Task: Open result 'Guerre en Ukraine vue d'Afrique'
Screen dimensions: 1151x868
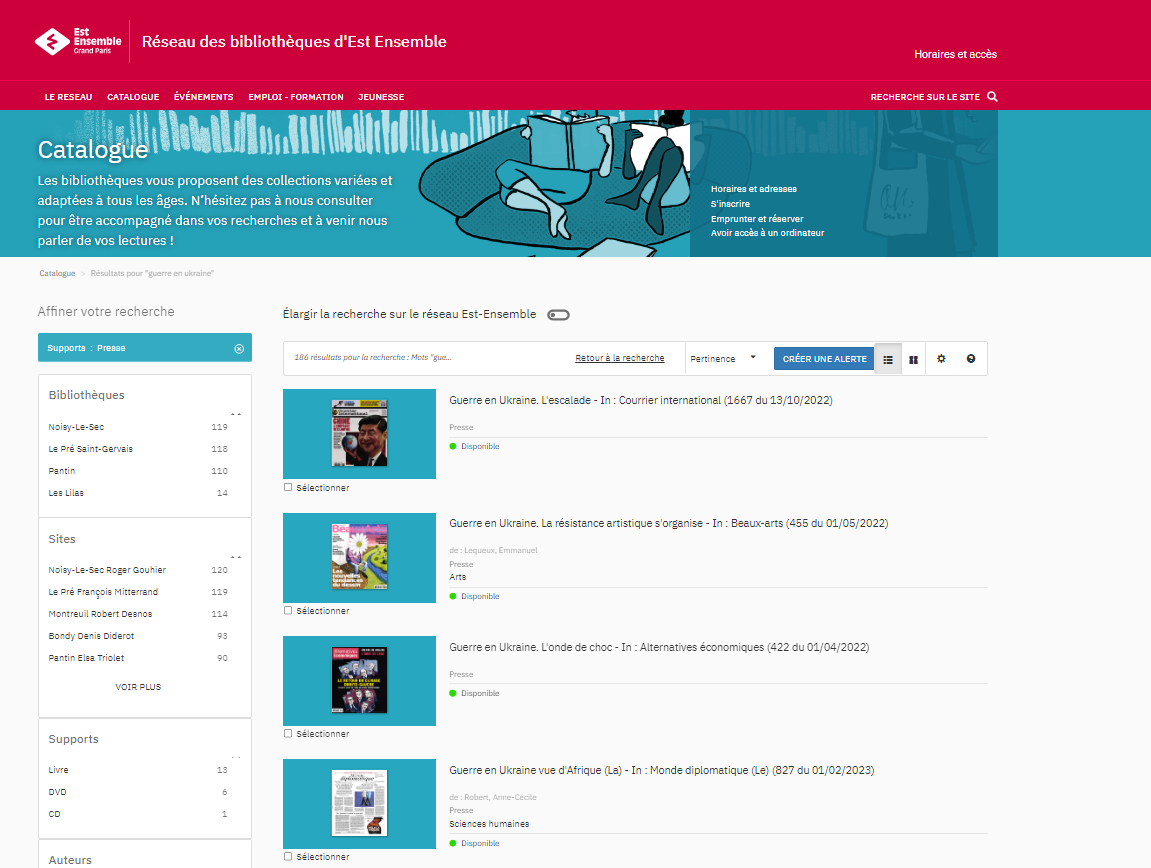Action: tap(661, 770)
